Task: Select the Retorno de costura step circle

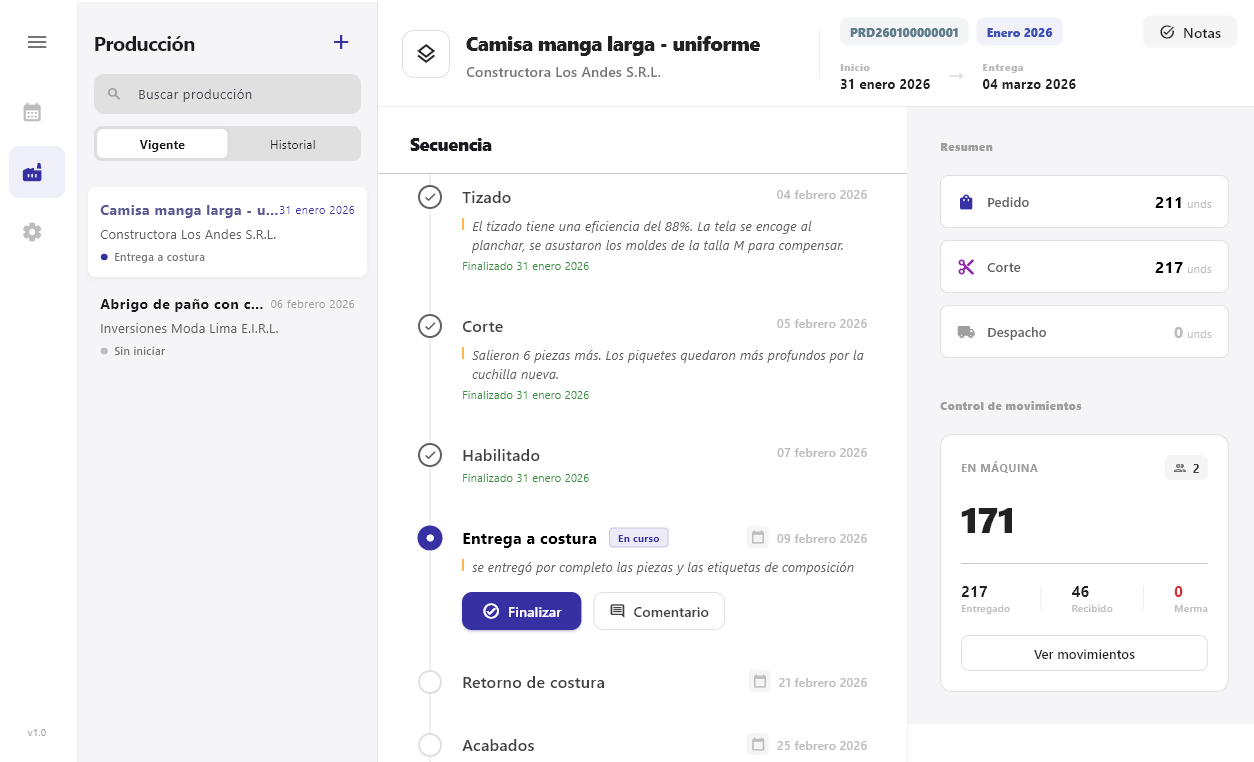Action: point(430,682)
